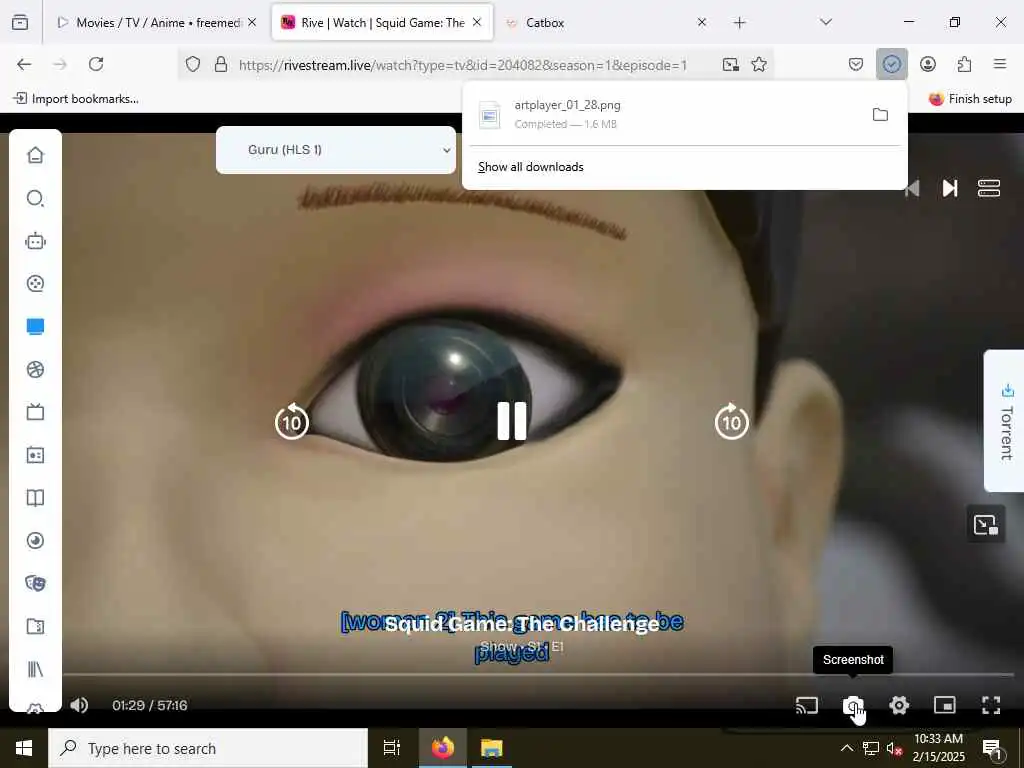Image resolution: width=1024 pixels, height=768 pixels.
Task: Open the Firefox View icon
Action: click(20, 23)
